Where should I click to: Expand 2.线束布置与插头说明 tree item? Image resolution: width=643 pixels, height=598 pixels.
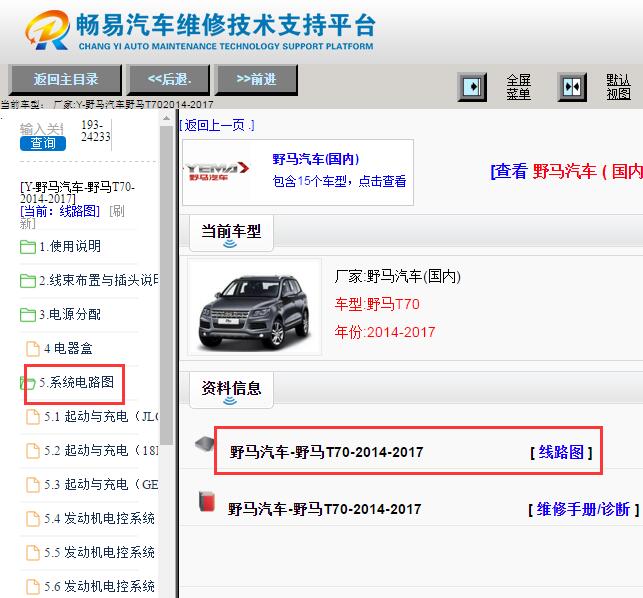click(x=99, y=281)
